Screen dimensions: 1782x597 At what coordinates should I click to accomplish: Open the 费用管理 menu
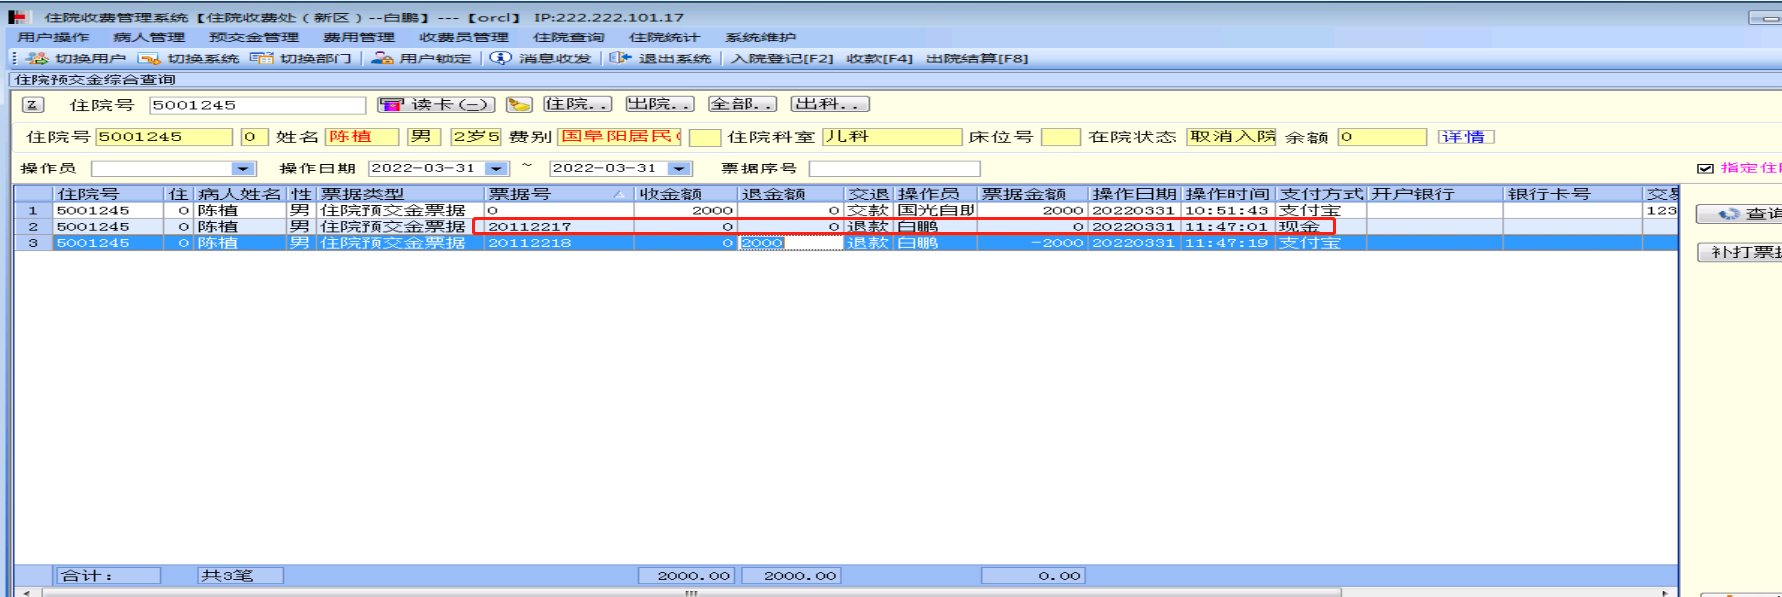click(359, 37)
